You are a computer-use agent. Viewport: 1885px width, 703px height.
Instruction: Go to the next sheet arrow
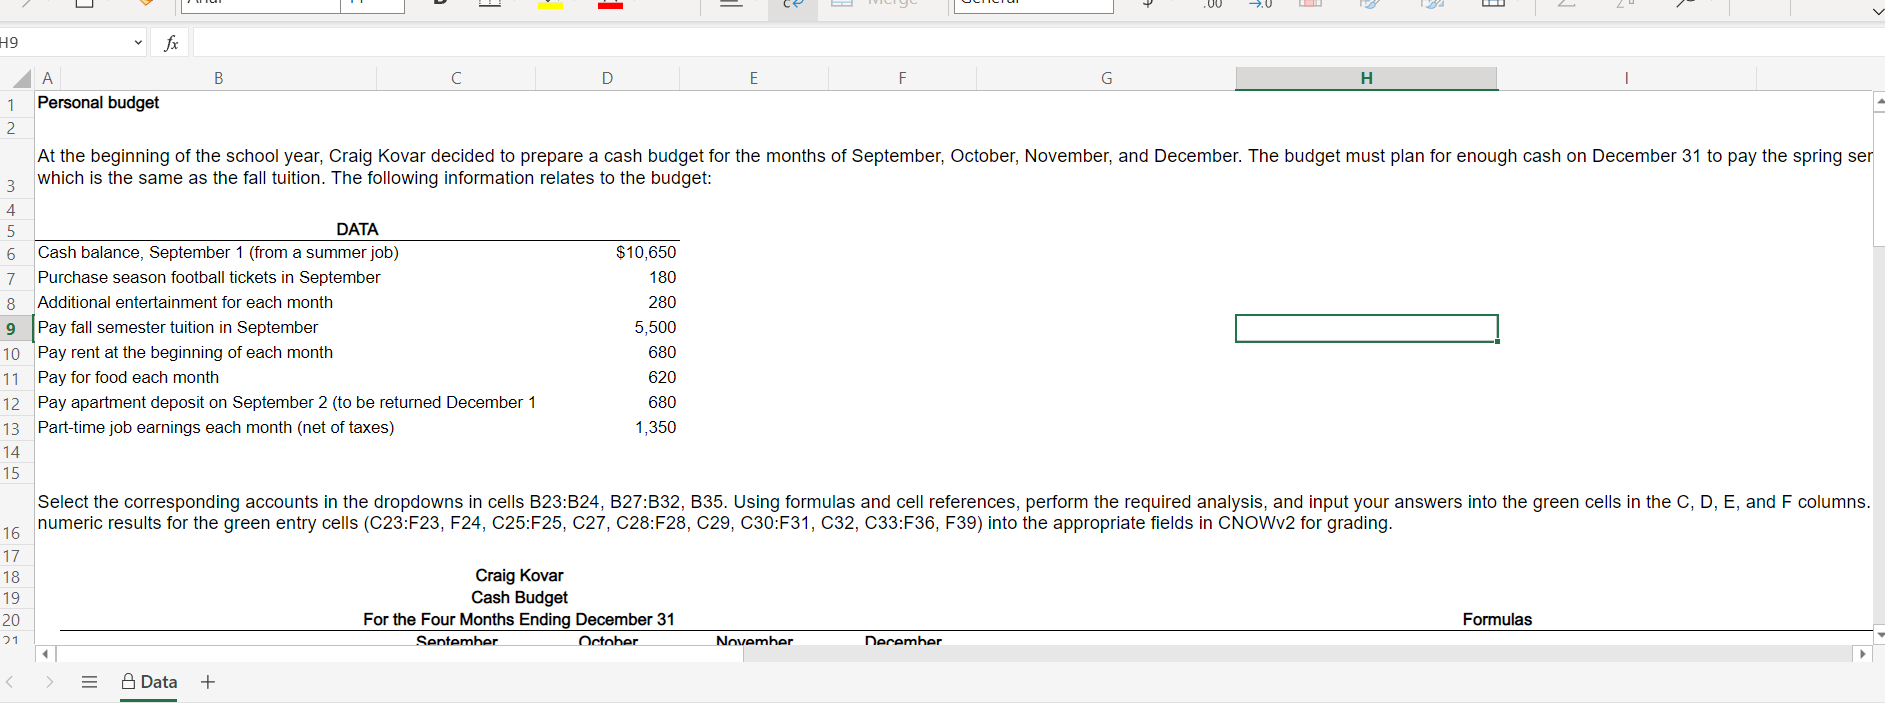49,682
